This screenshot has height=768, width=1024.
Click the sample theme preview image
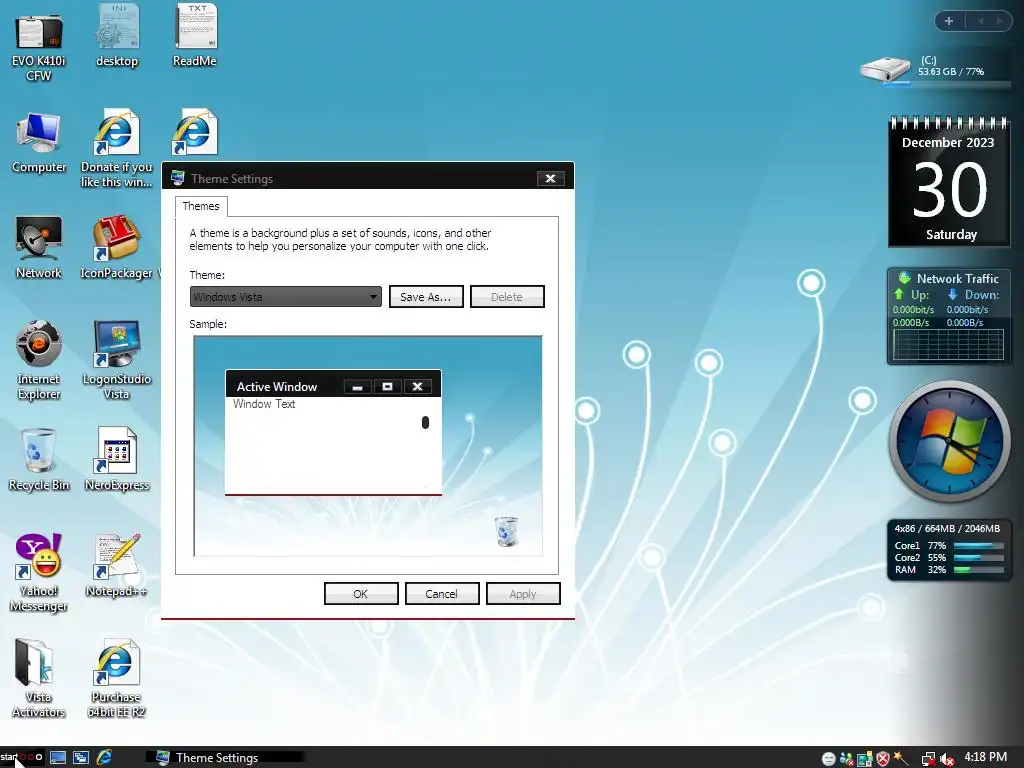click(368, 446)
